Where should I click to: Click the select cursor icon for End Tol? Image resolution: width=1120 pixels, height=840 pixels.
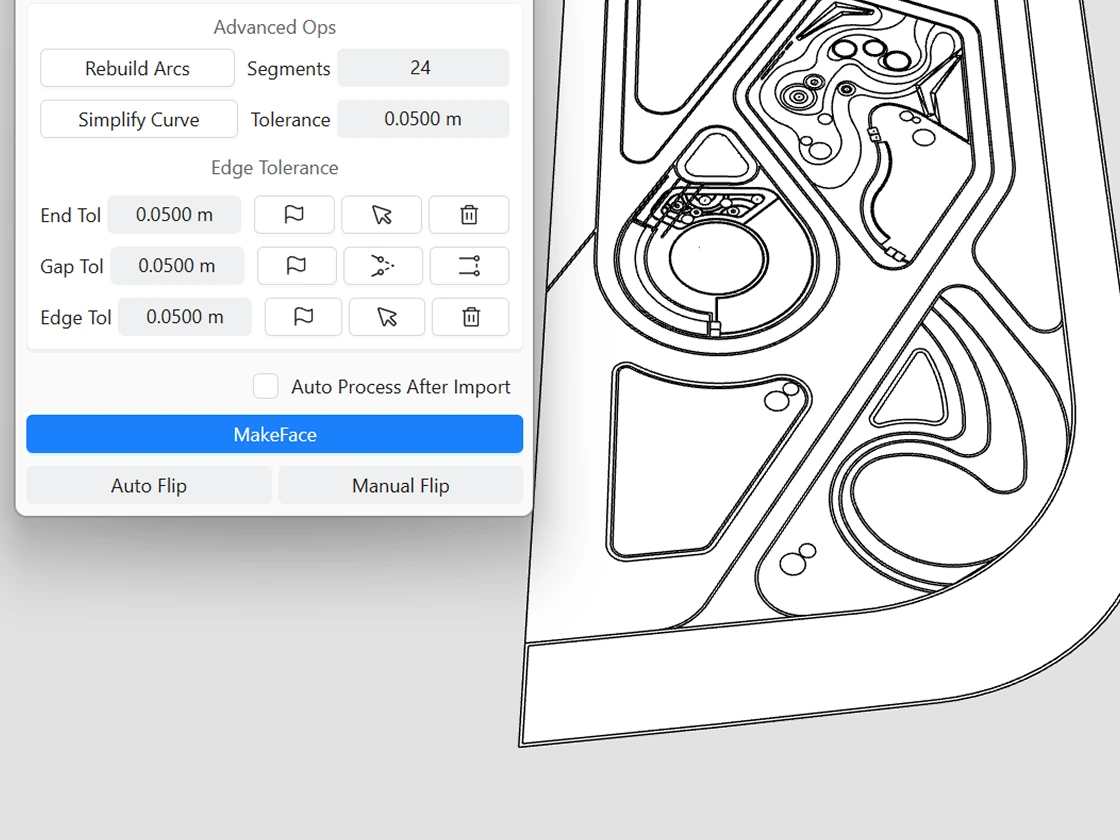[381, 215]
